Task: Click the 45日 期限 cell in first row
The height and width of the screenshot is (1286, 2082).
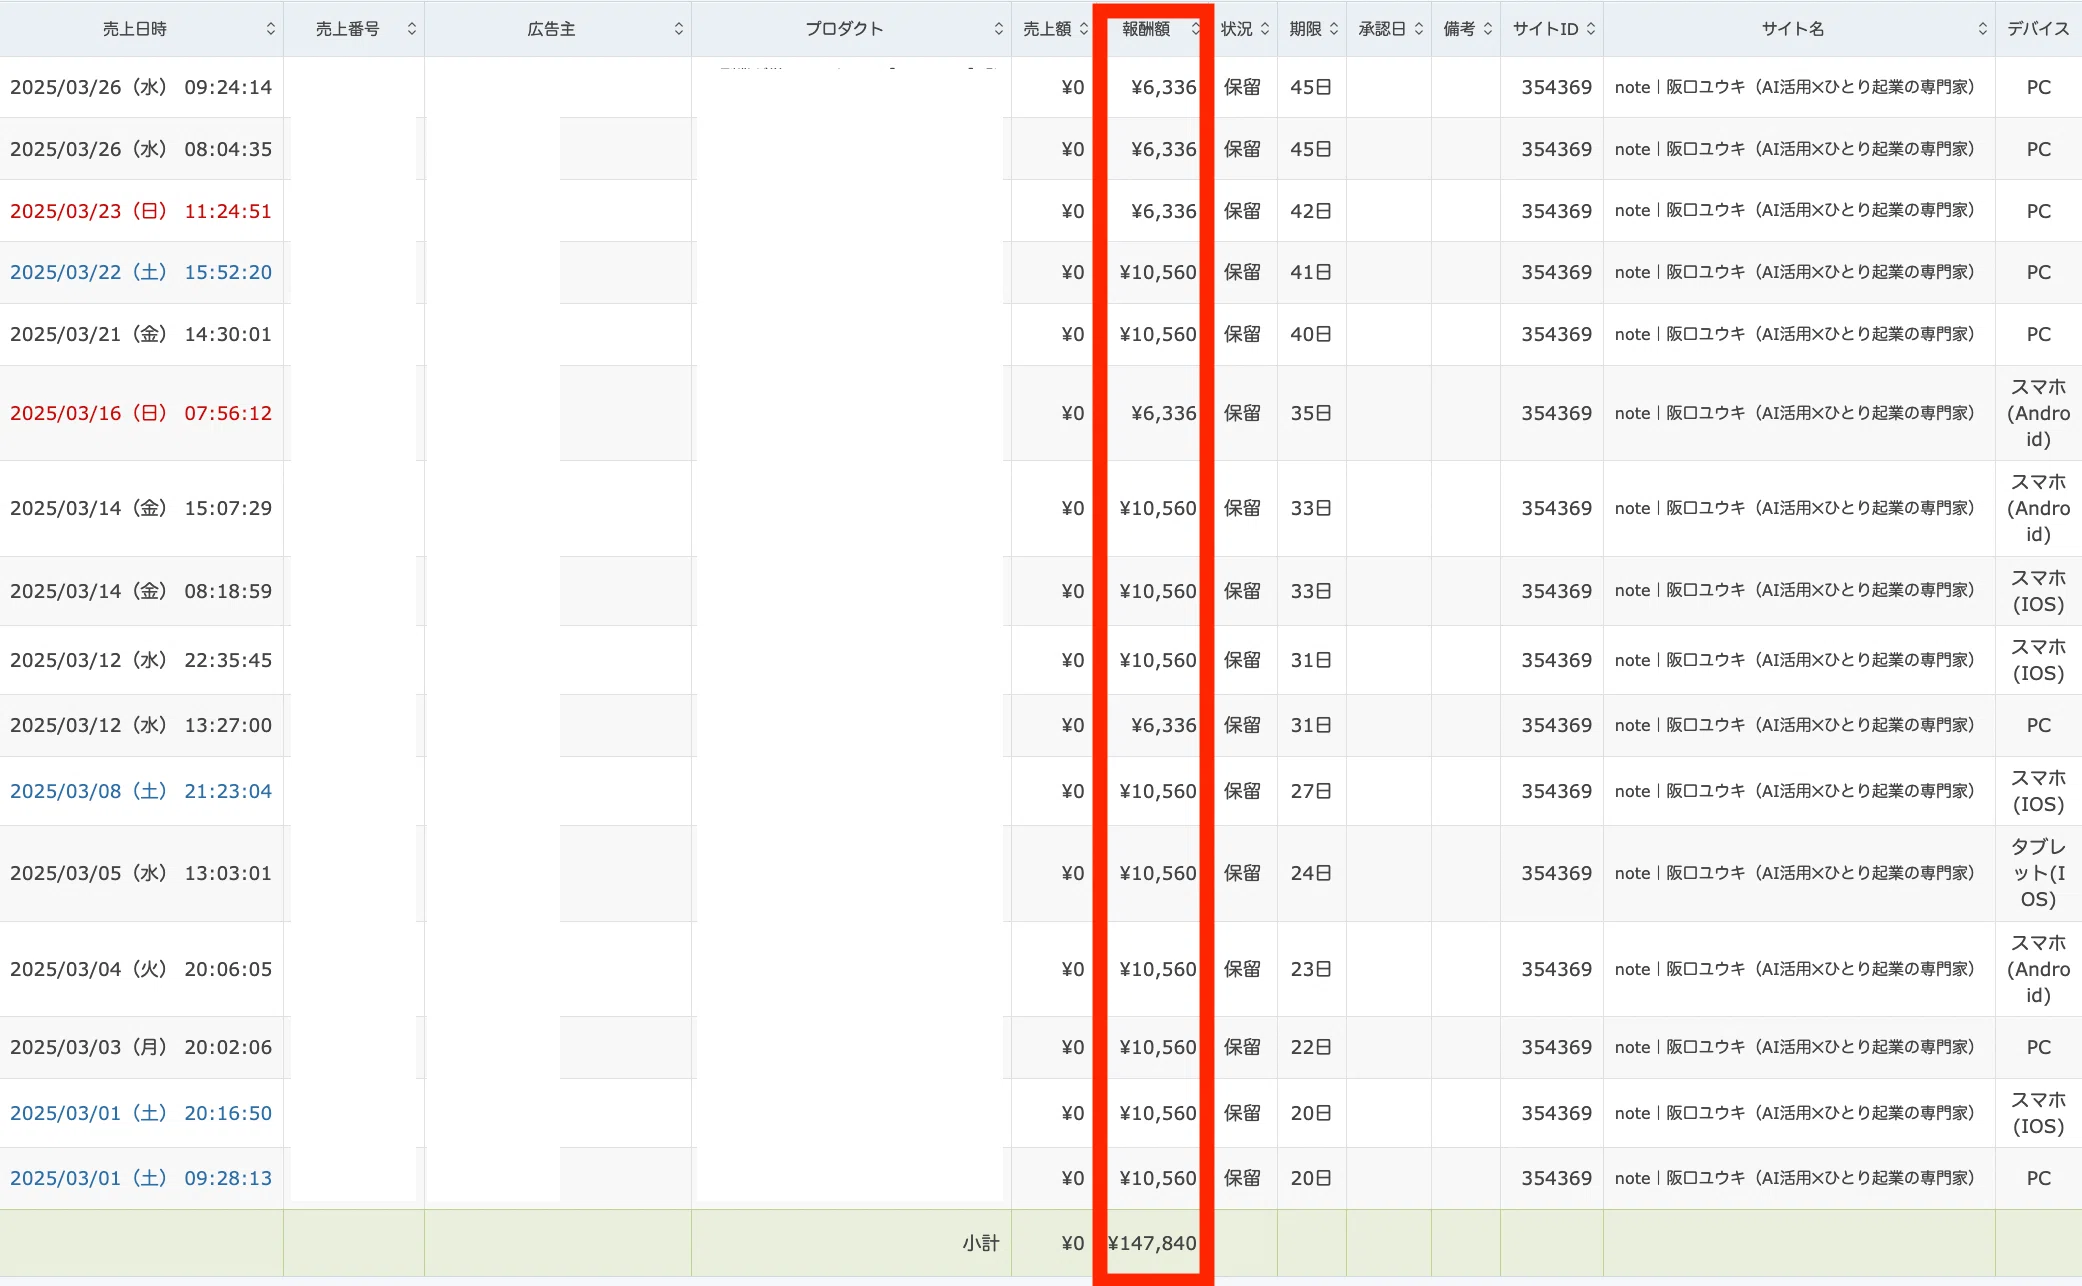Action: coord(1310,87)
